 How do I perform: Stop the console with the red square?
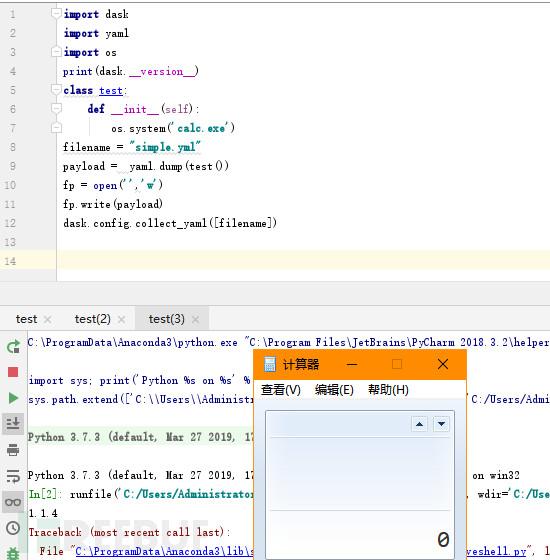pyautogui.click(x=13, y=372)
